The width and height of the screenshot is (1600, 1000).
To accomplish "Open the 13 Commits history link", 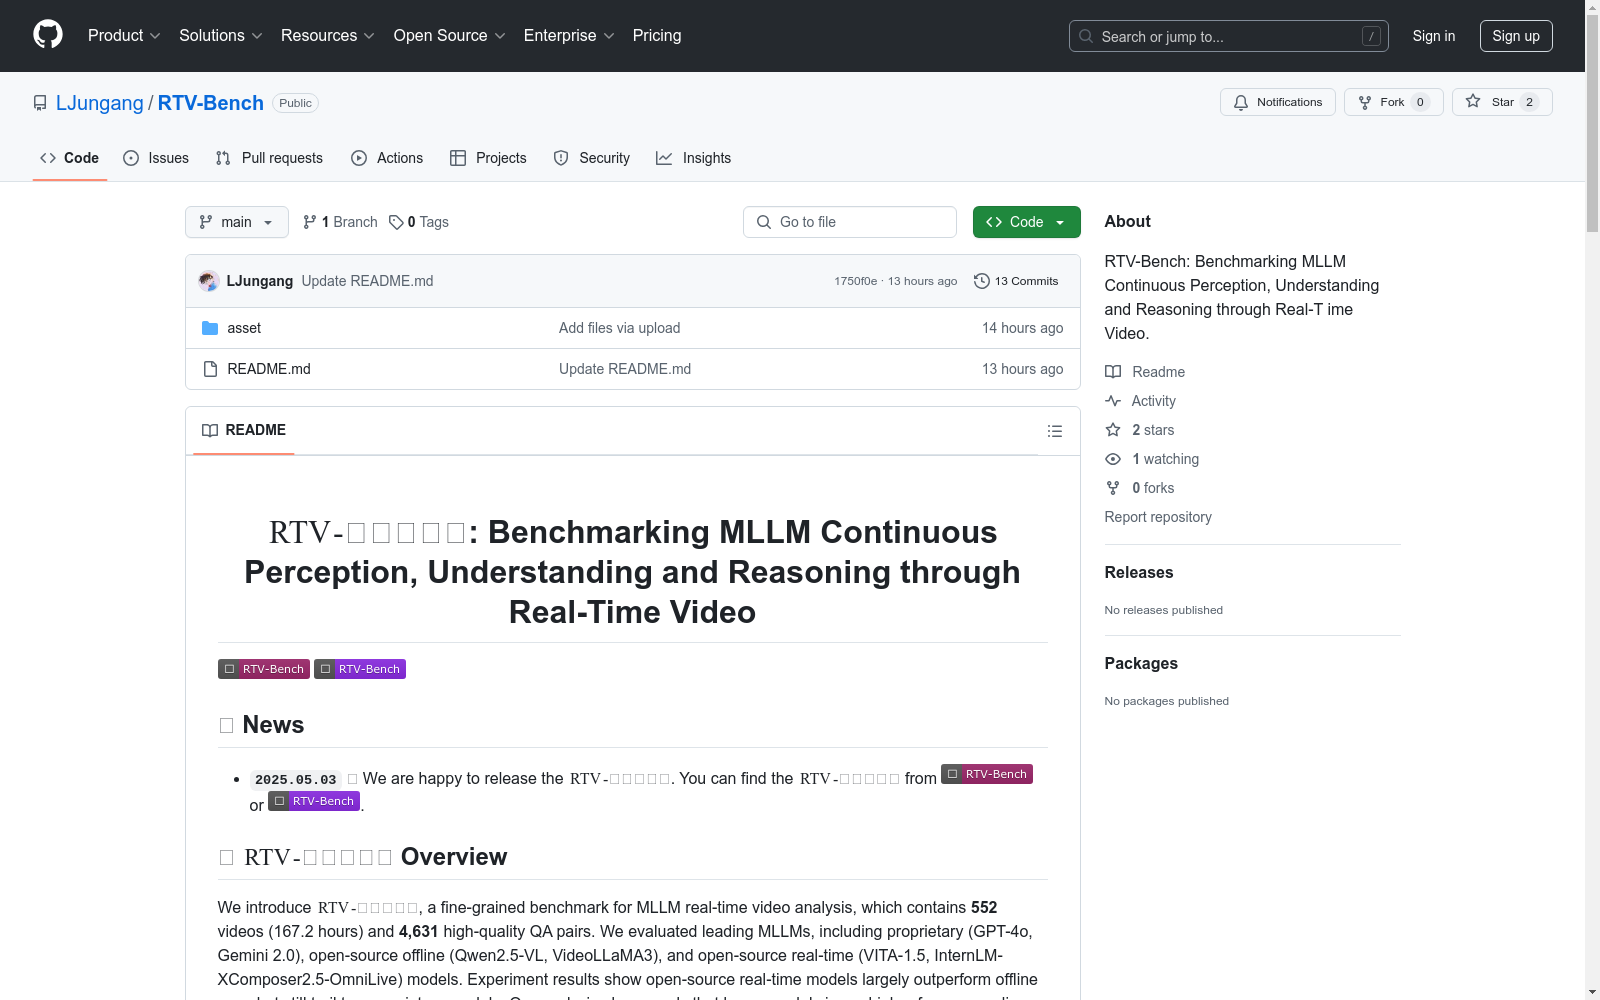I will click(x=1016, y=281).
